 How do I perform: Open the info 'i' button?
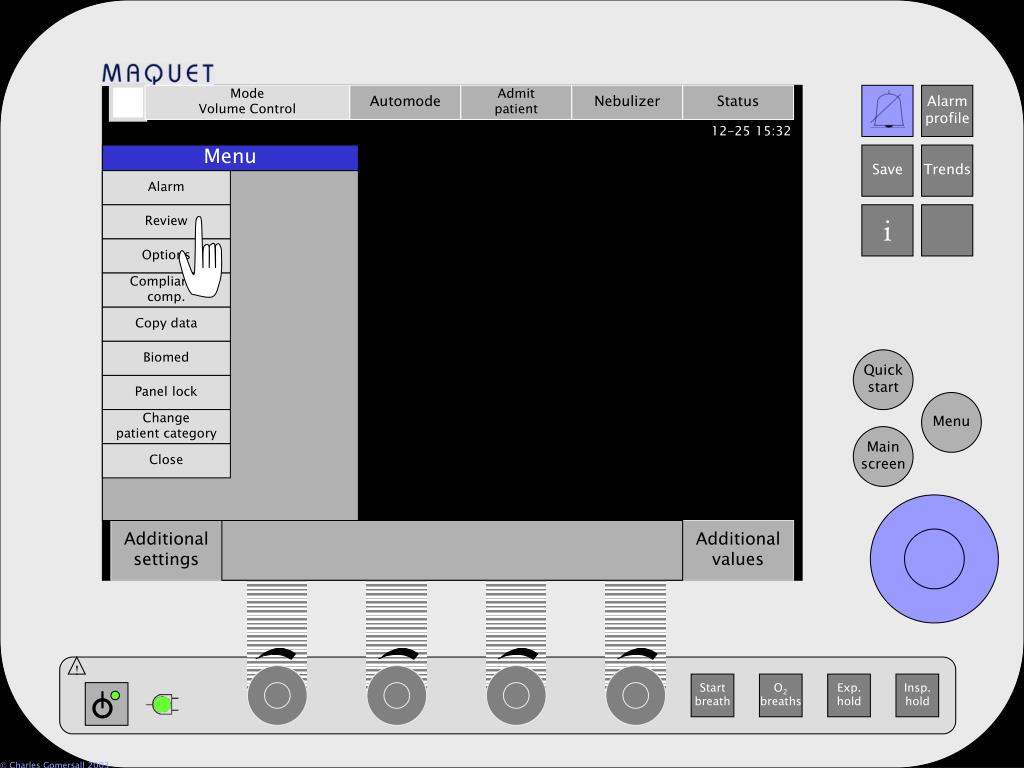[x=887, y=230]
